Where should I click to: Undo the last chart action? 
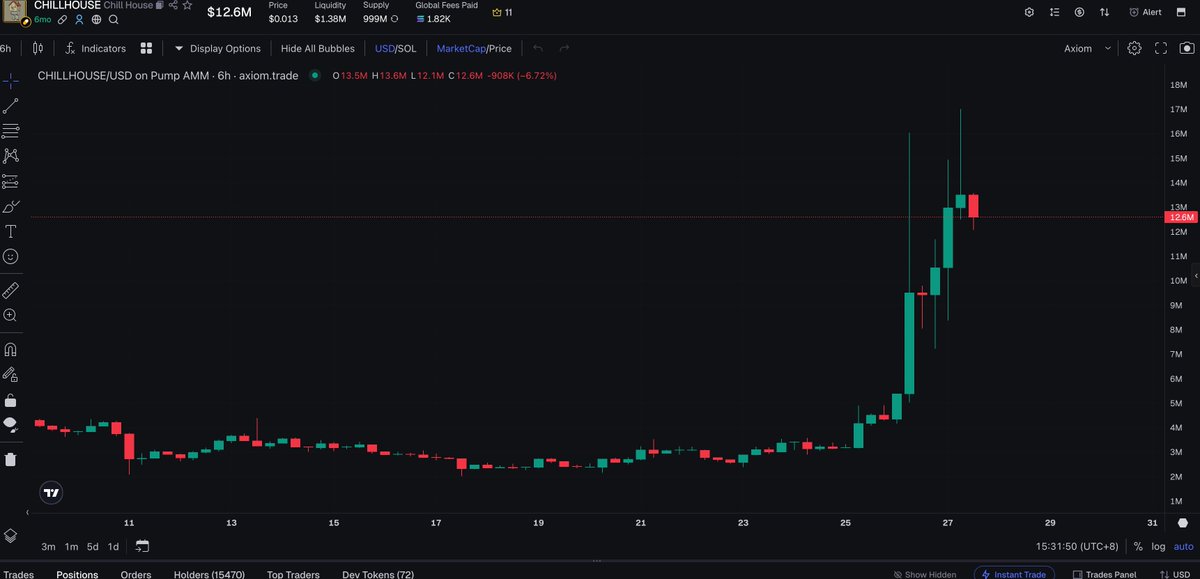(539, 48)
